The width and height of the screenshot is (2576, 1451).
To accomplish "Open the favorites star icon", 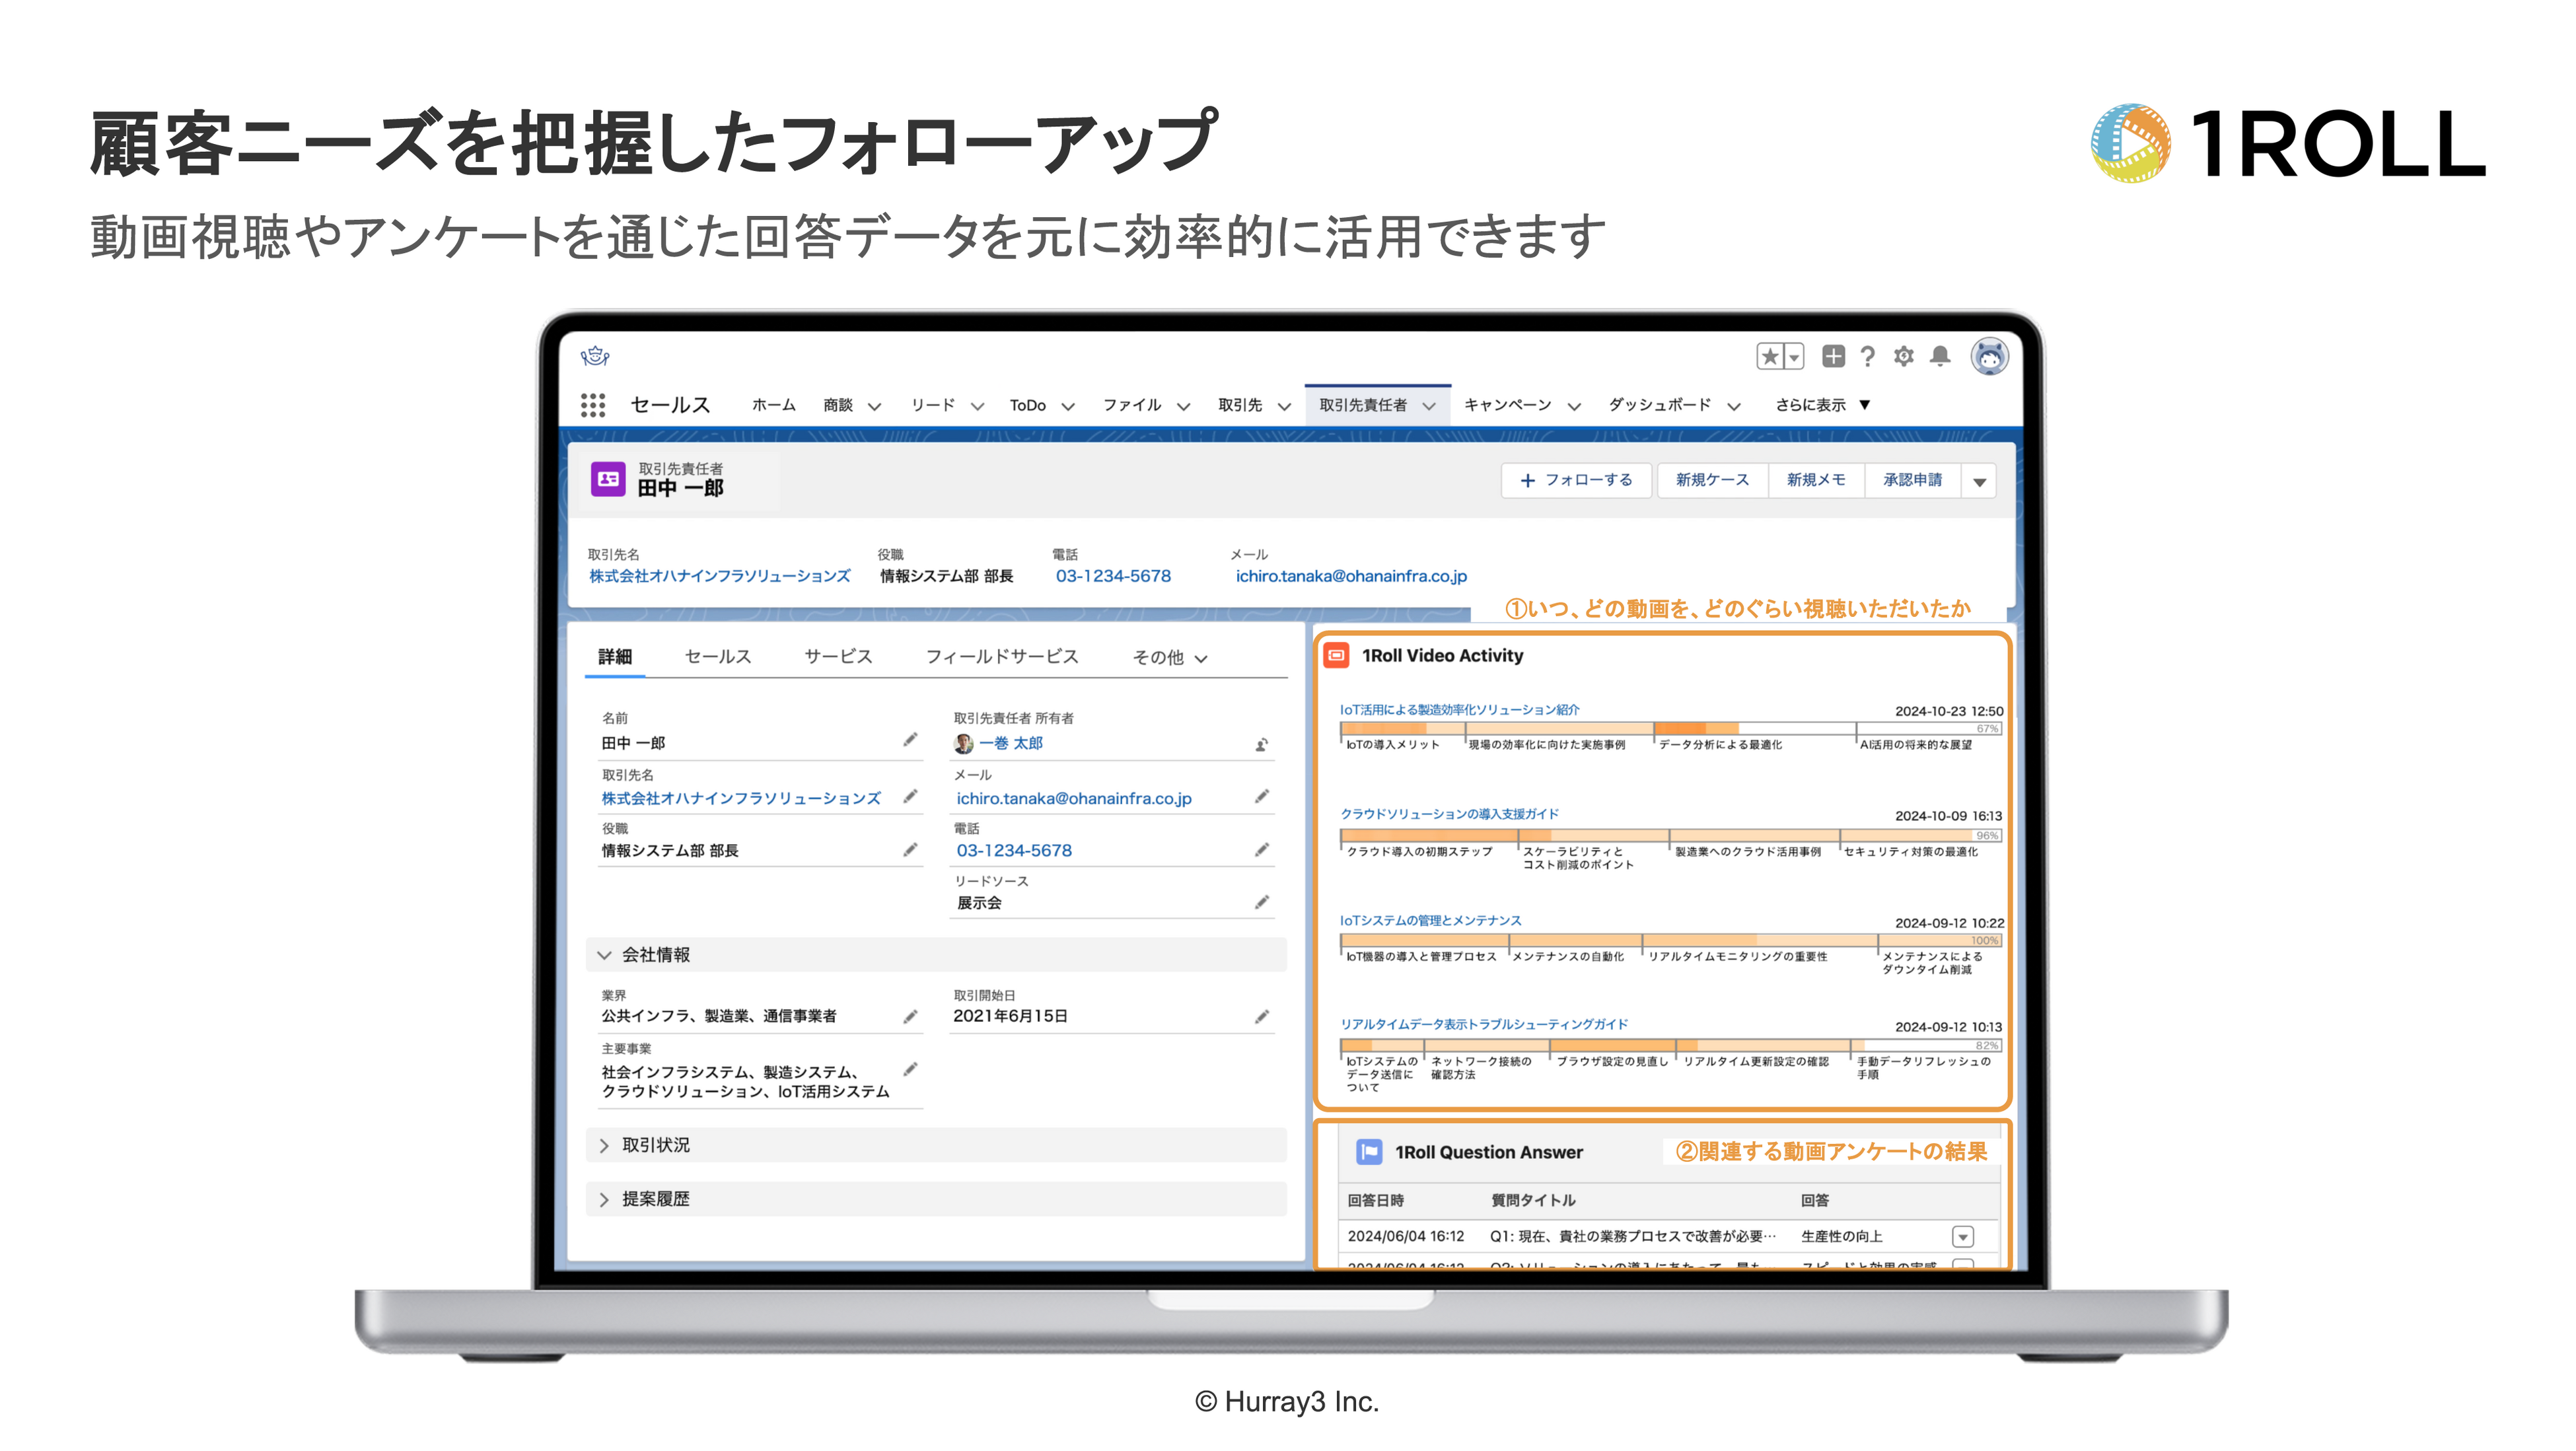I will click(x=1770, y=356).
